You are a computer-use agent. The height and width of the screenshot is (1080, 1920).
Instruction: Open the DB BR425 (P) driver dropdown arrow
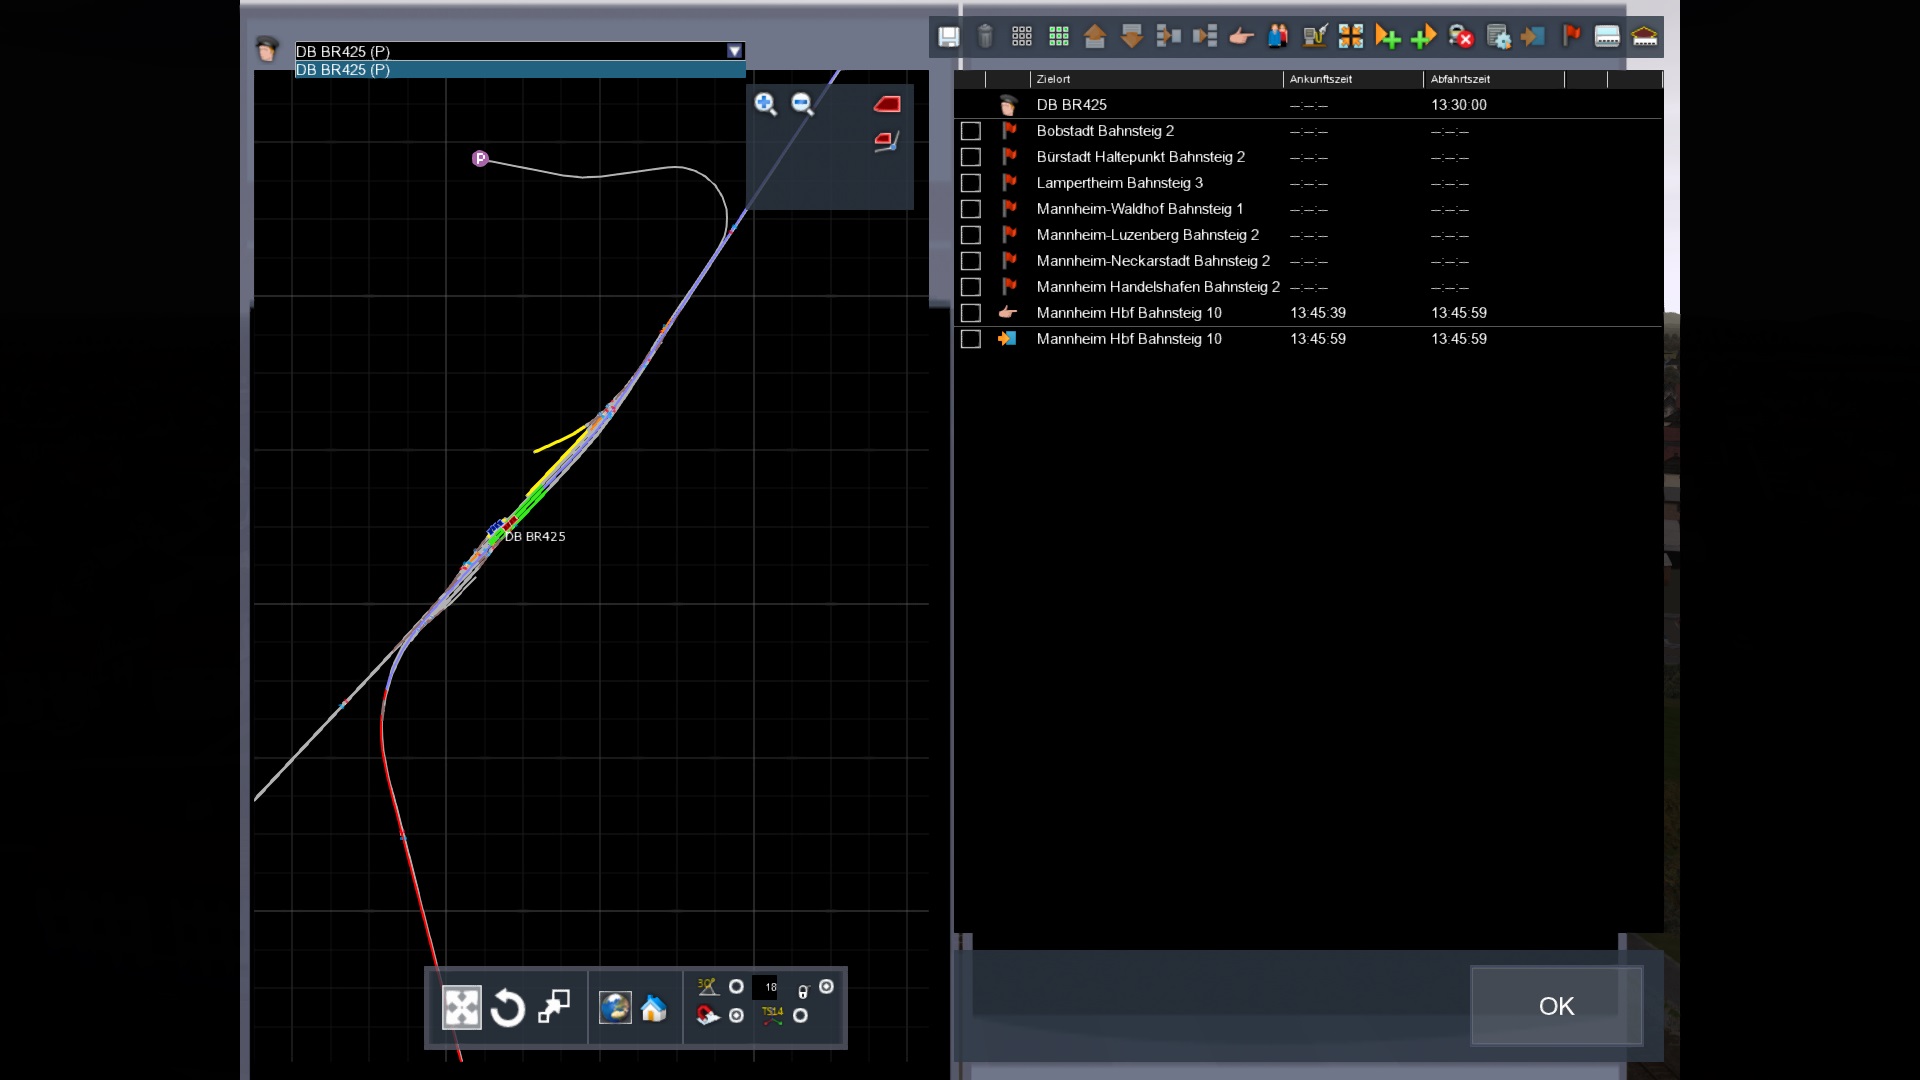[735, 51]
